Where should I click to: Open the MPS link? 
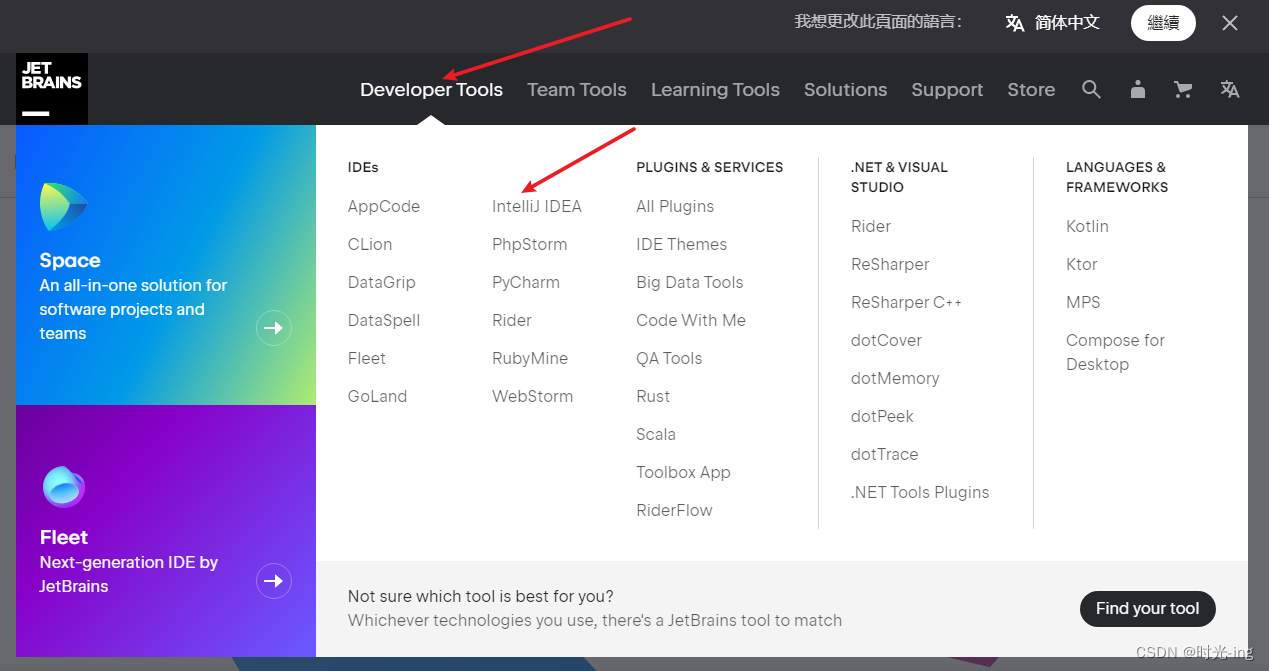1083,302
